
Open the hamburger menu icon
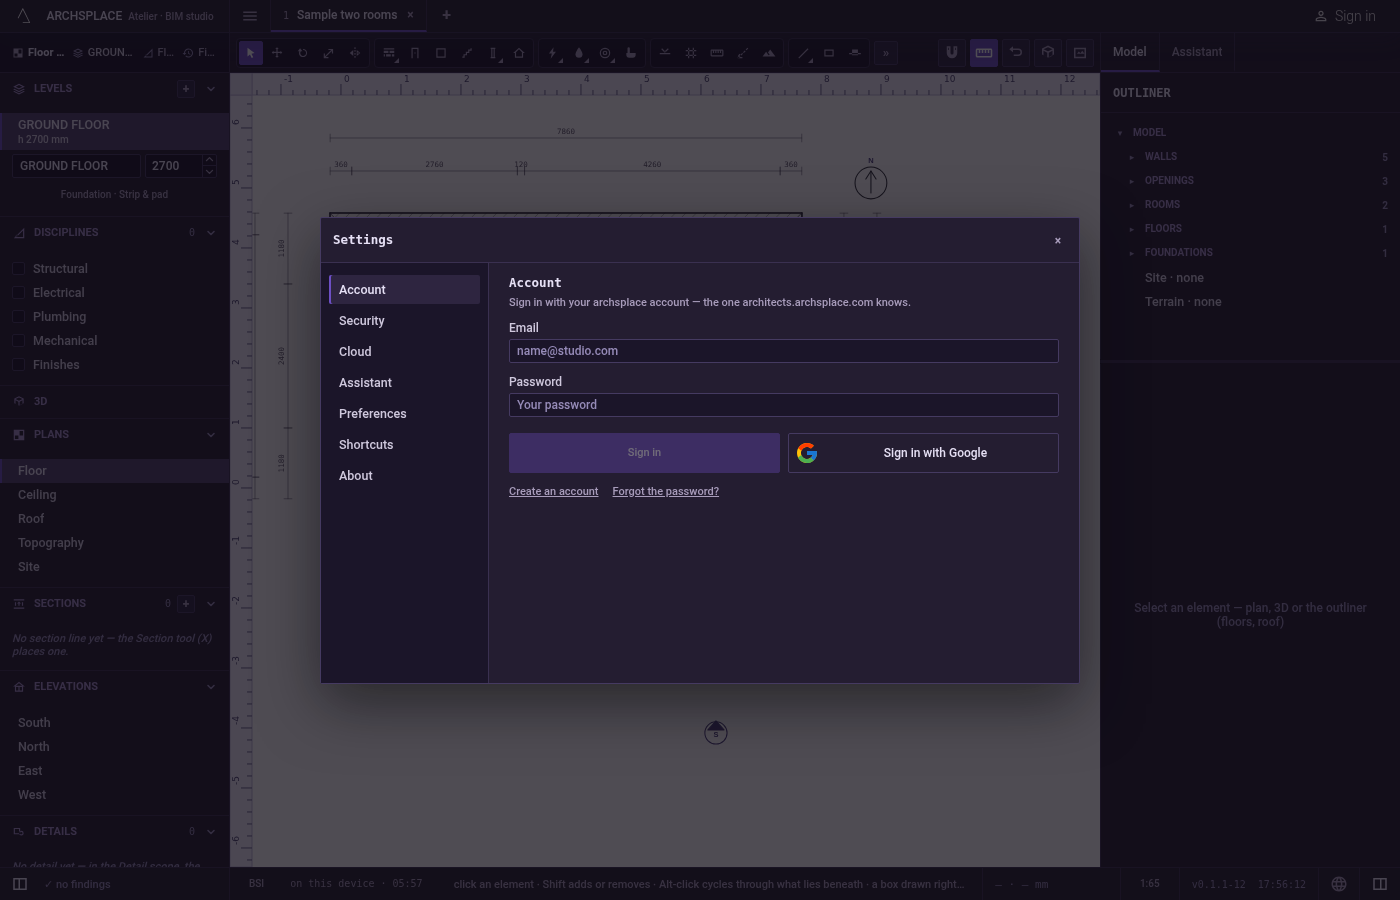pyautogui.click(x=250, y=15)
